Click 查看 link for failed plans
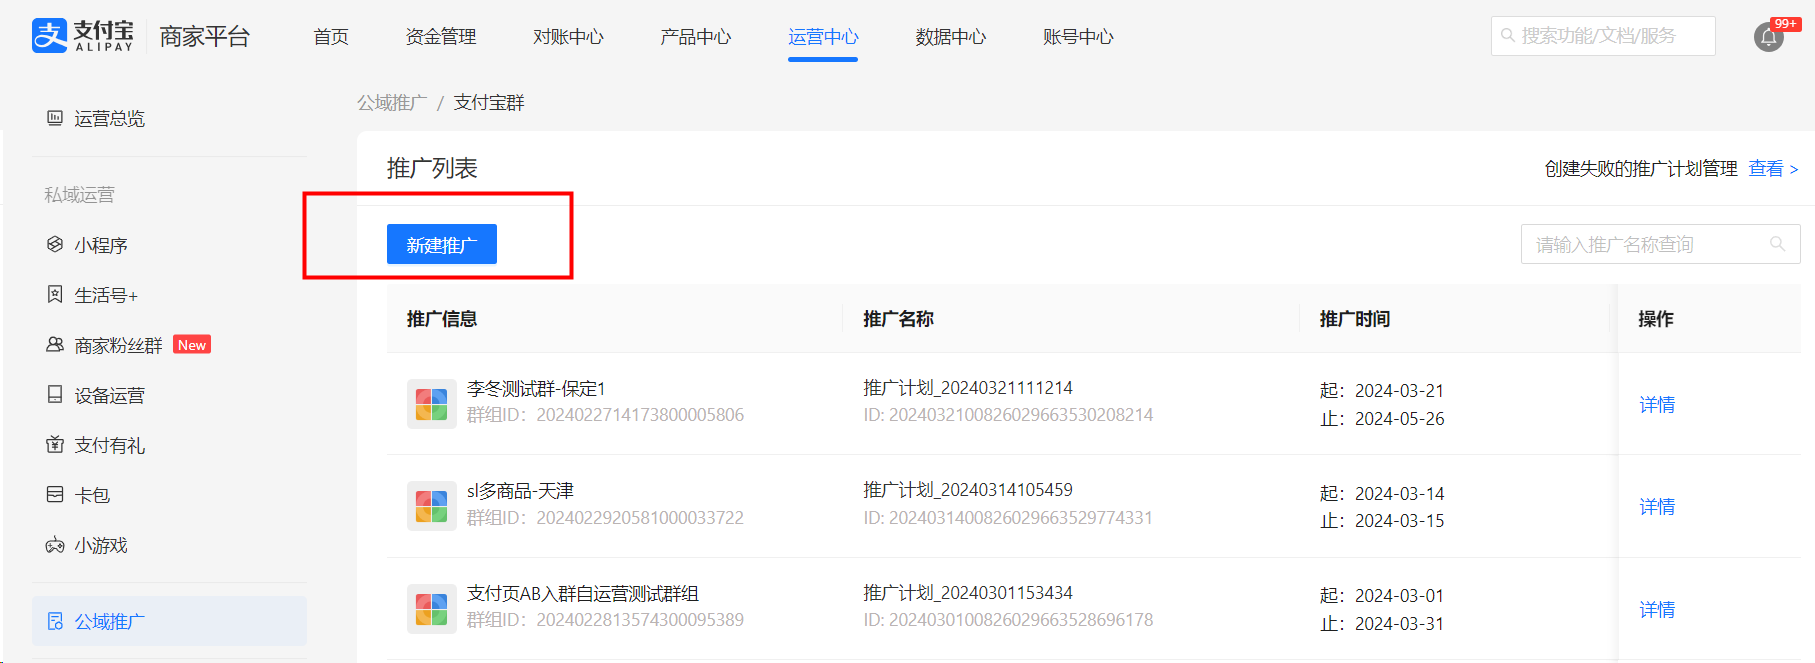 tap(1765, 169)
